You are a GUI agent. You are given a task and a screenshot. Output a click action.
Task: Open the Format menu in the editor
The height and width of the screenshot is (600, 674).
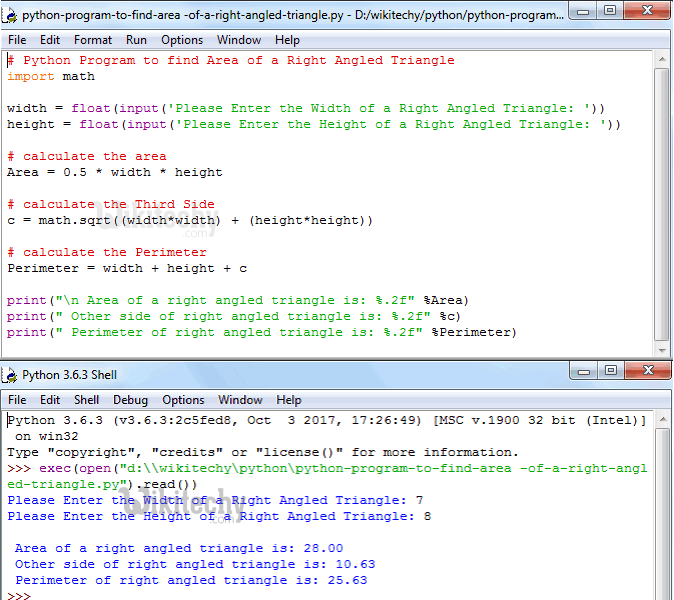[93, 40]
